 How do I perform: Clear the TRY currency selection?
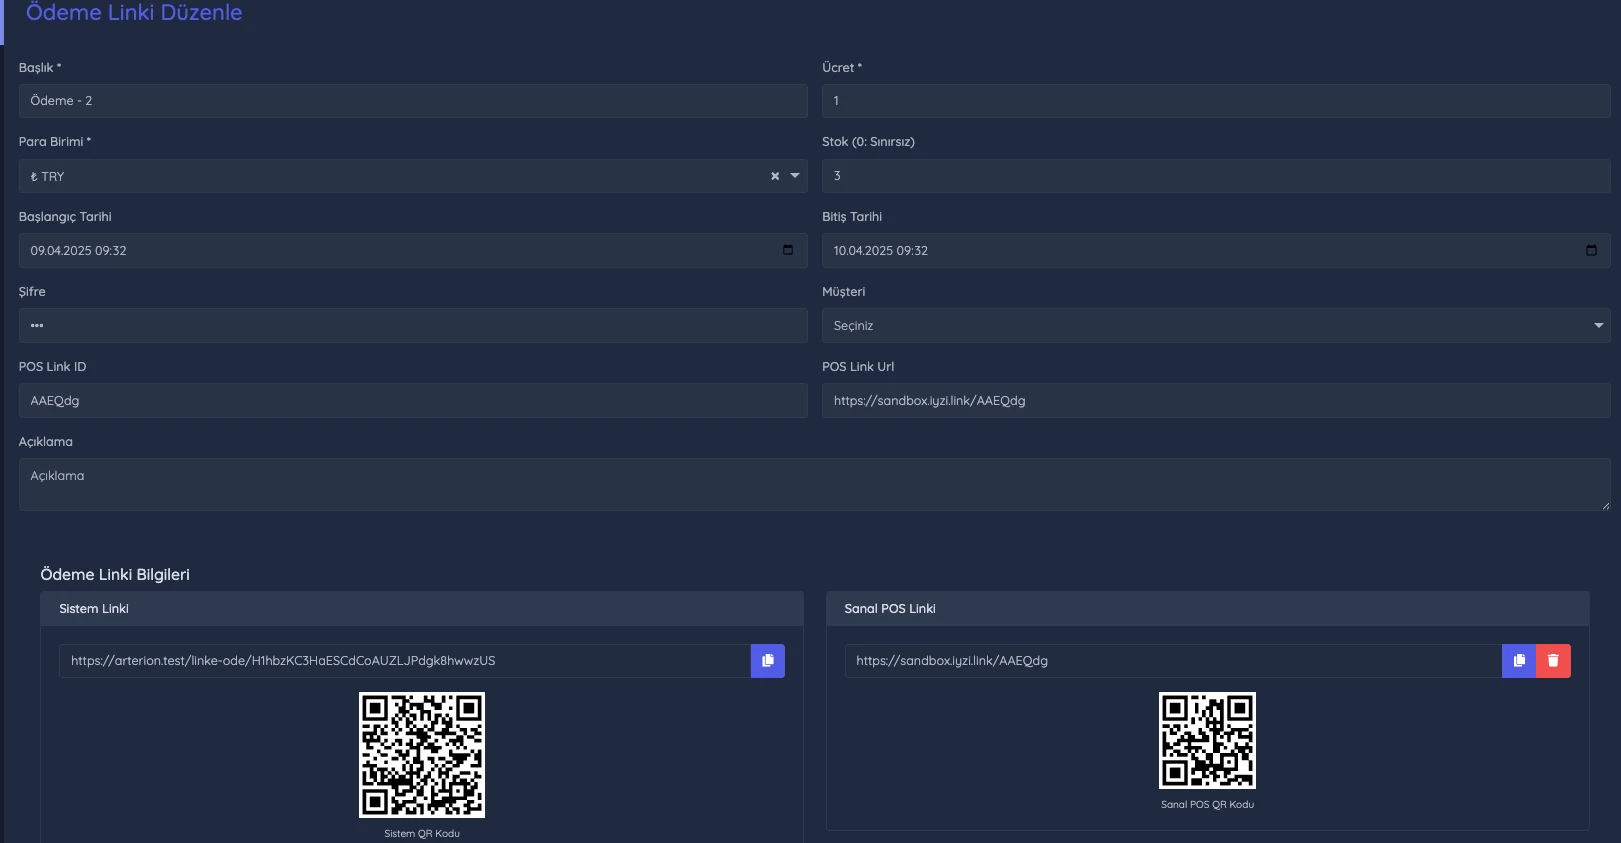pos(775,176)
